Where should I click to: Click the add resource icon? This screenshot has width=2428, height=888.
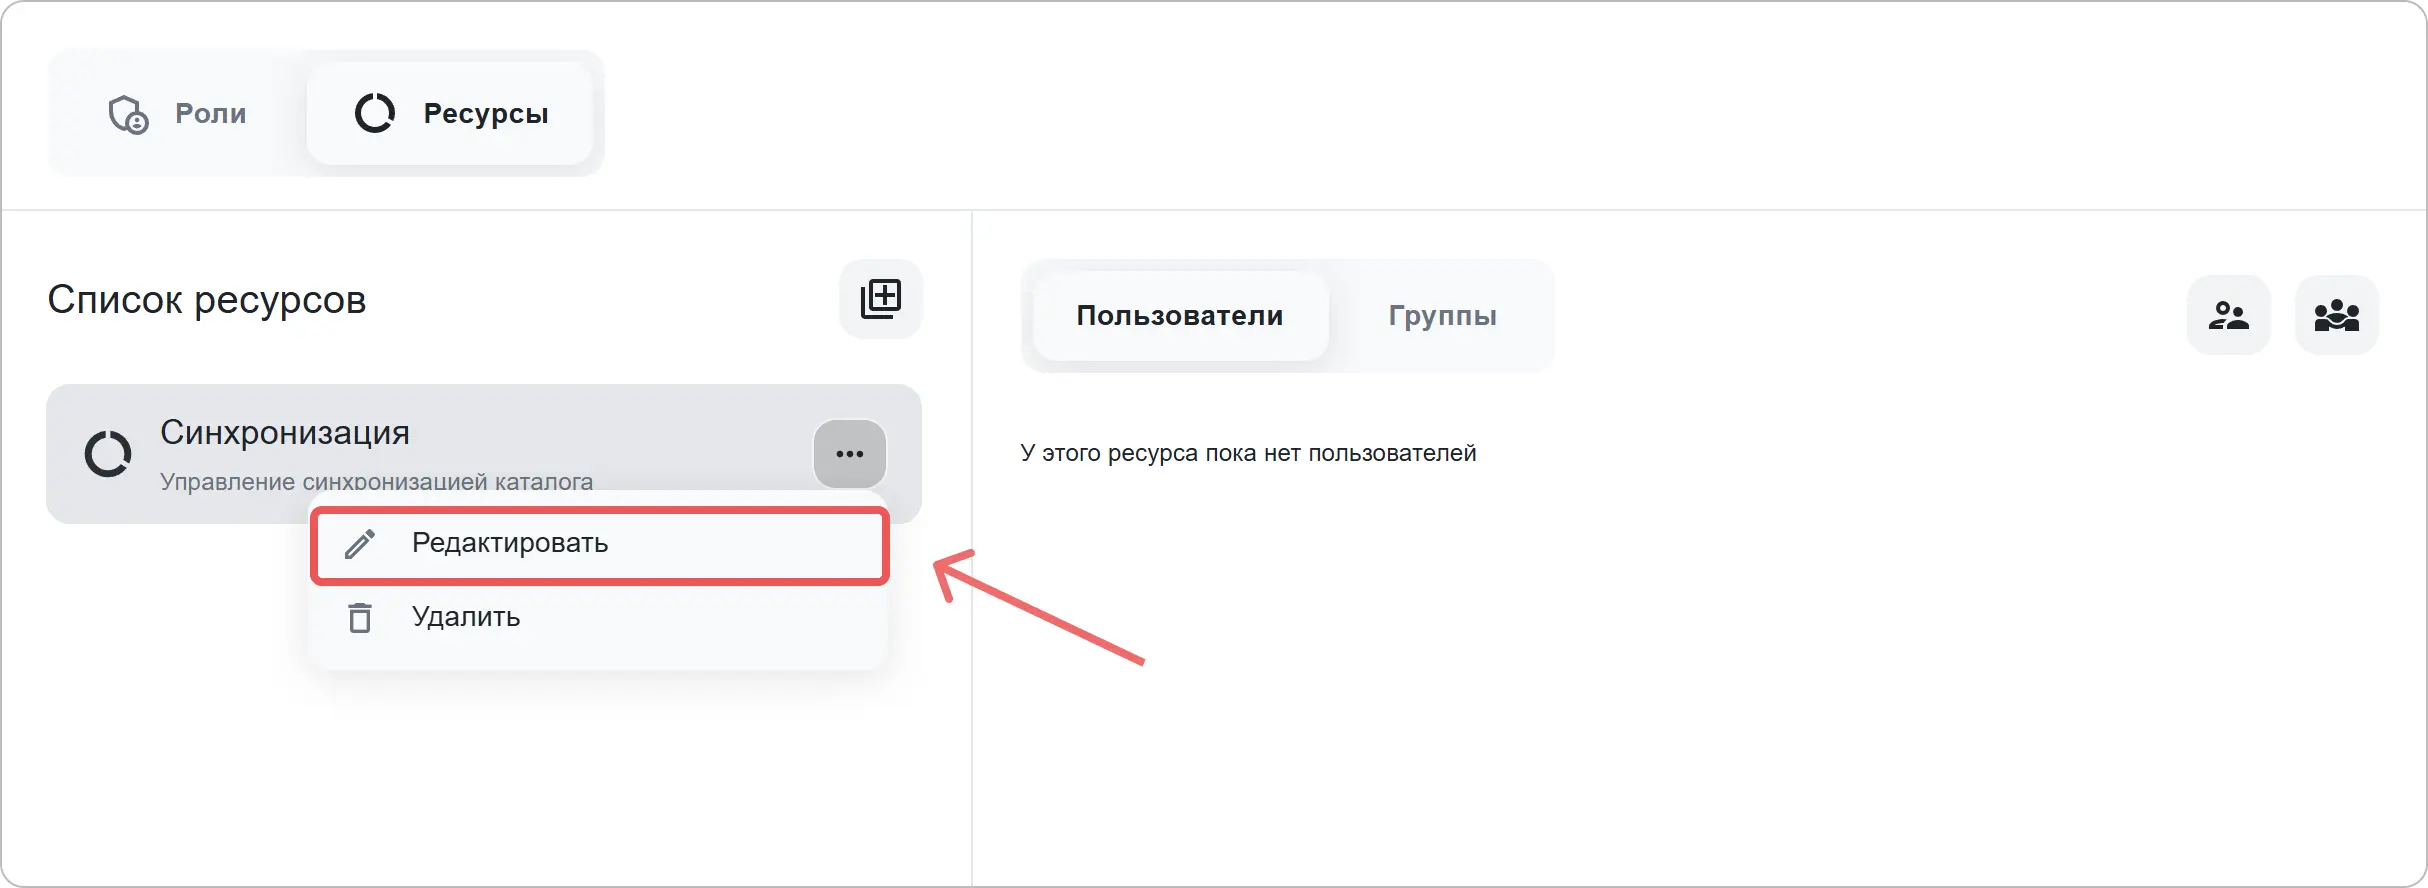tap(881, 299)
